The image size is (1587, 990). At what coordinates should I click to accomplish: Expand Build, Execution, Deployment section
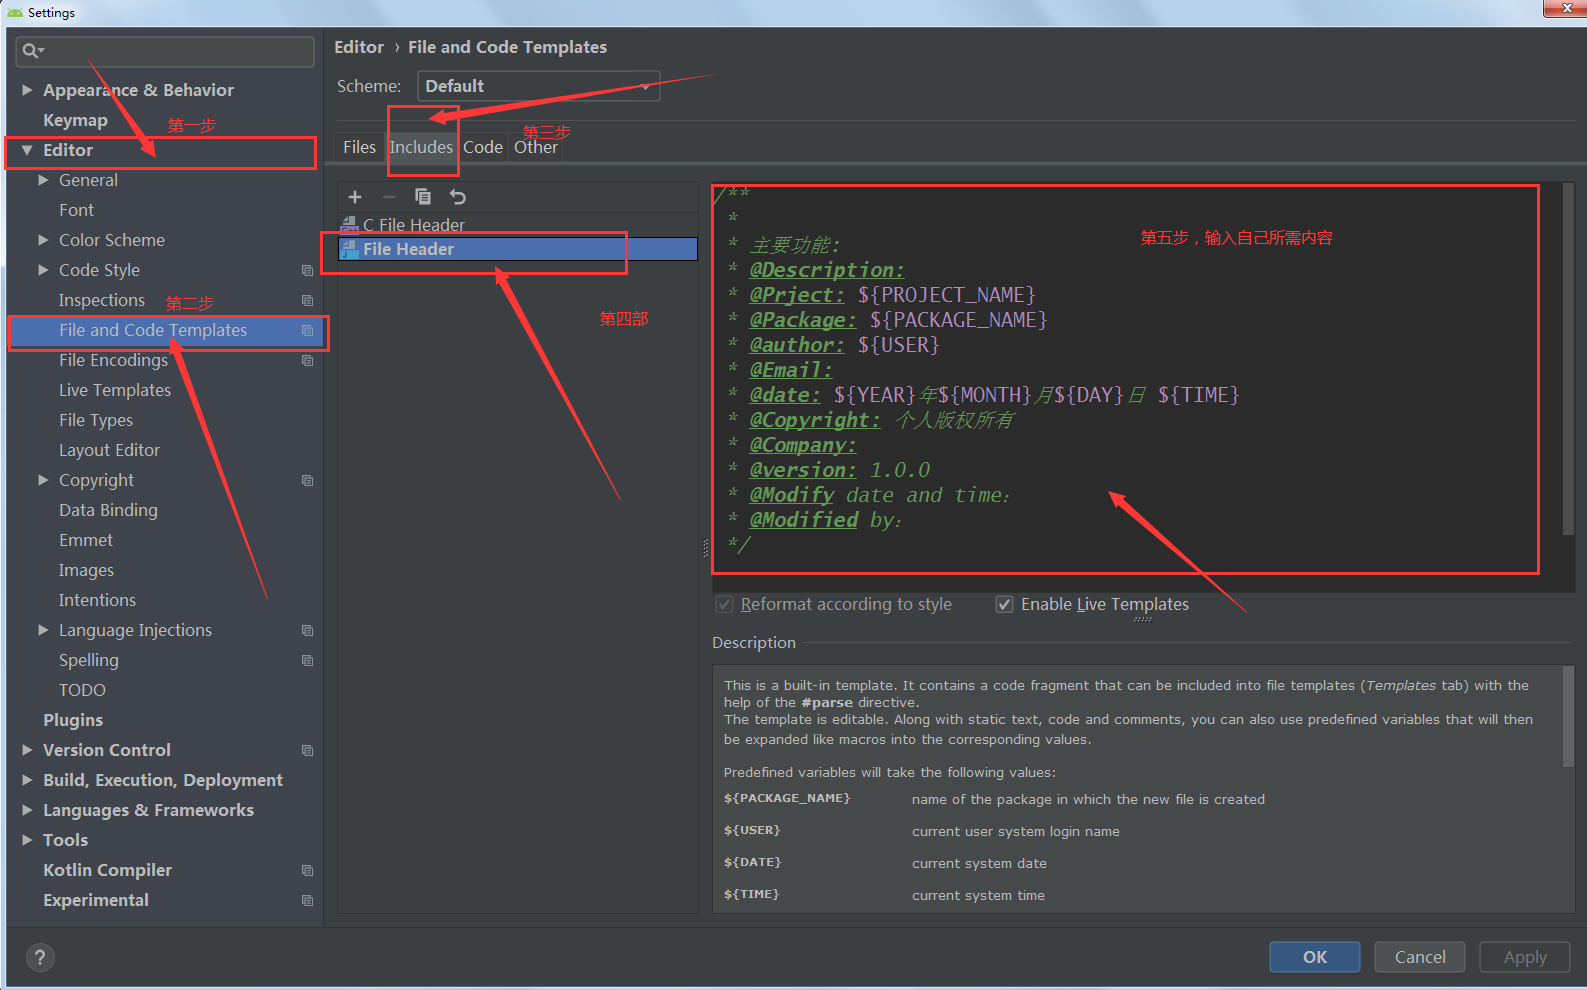(x=27, y=780)
